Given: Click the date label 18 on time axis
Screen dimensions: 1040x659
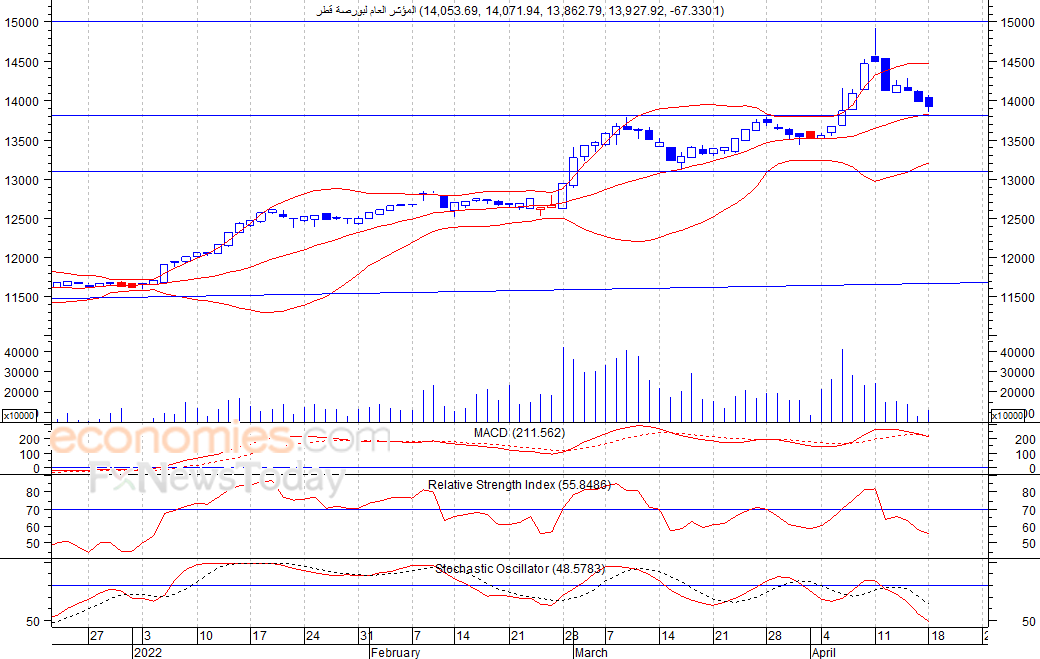Looking at the screenshot, I should 938,636.
